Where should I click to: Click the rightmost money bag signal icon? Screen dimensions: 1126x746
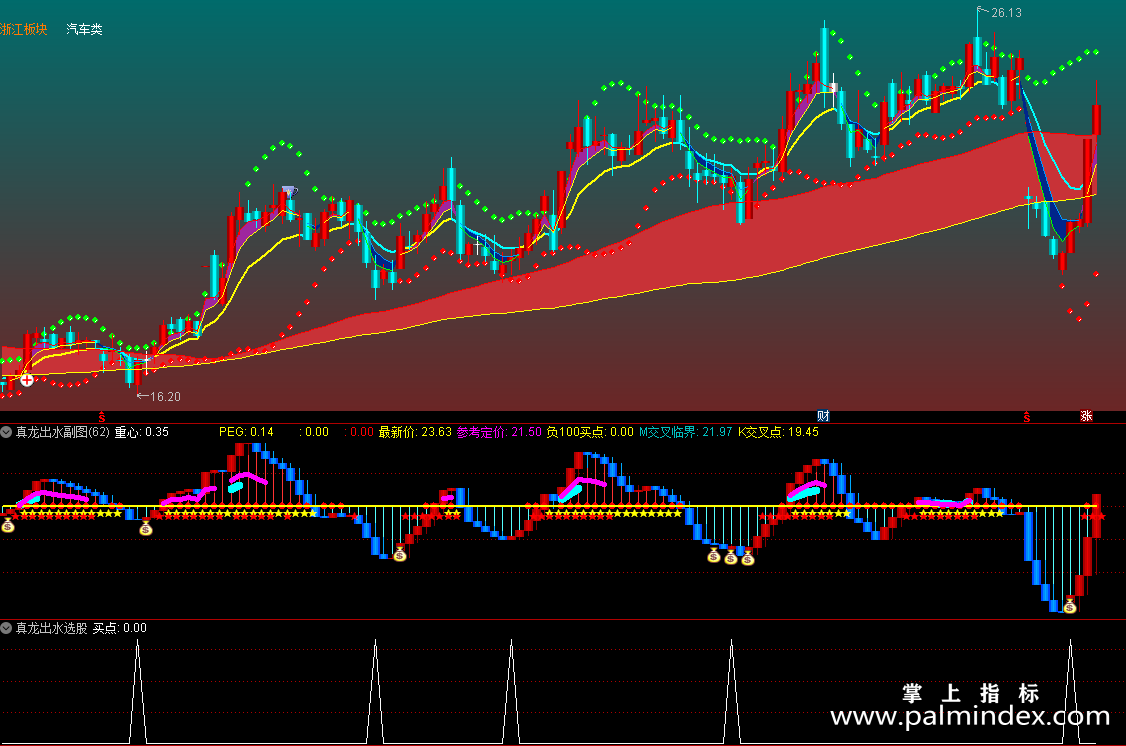tap(1070, 606)
